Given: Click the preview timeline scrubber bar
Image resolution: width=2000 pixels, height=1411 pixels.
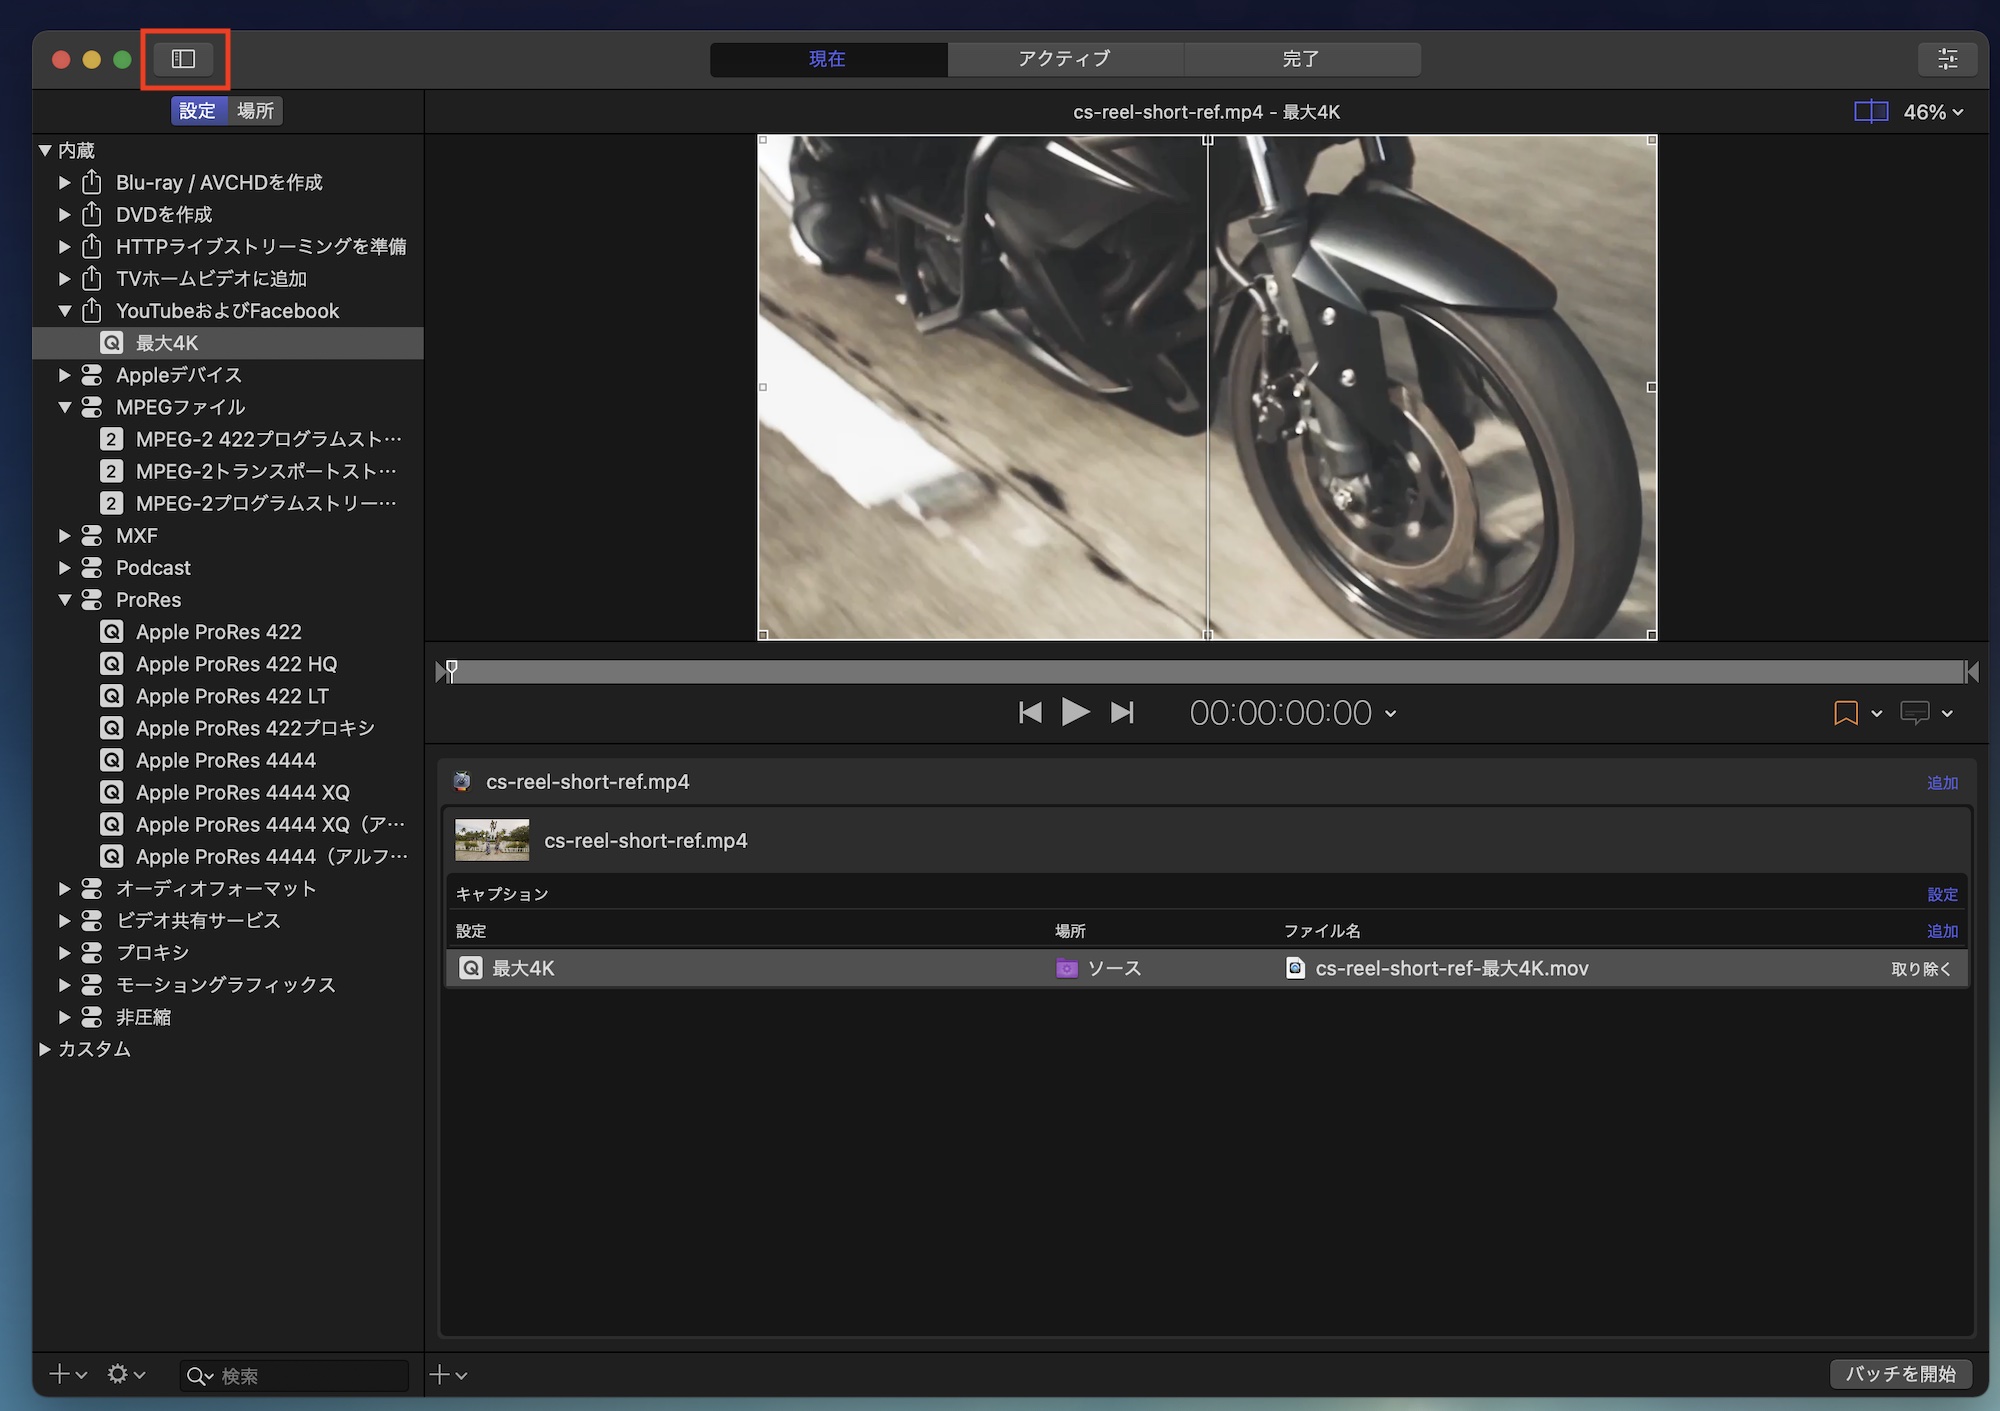Looking at the screenshot, I should (x=1200, y=672).
